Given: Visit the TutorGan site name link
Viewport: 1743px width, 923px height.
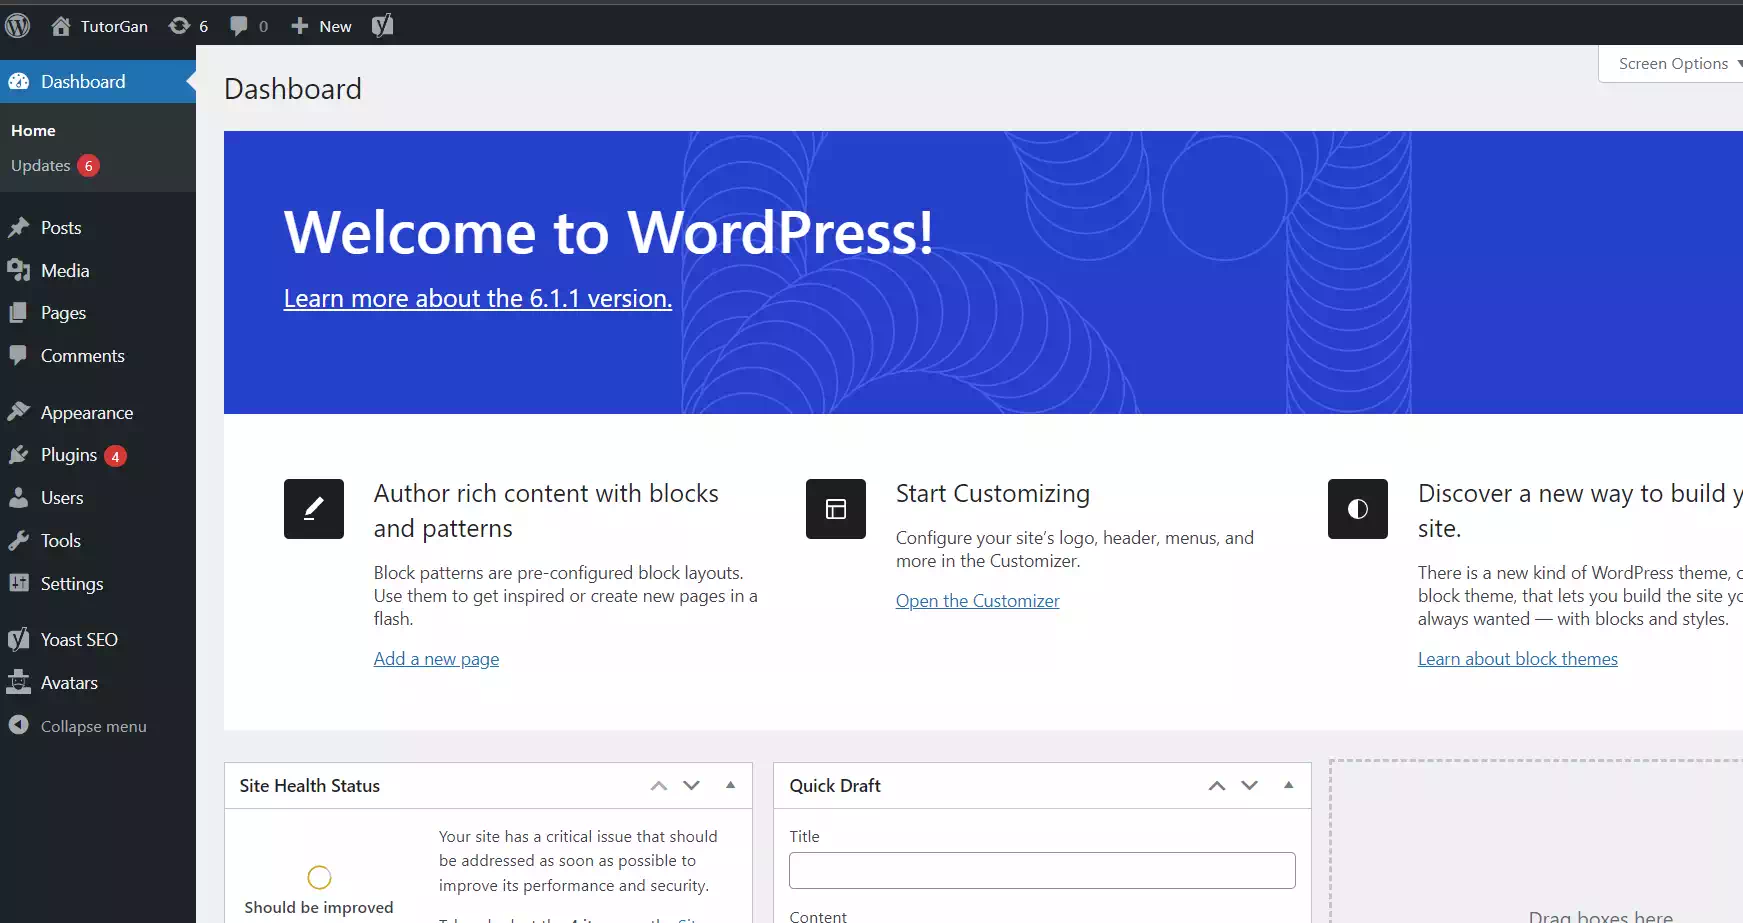Looking at the screenshot, I should coord(114,27).
